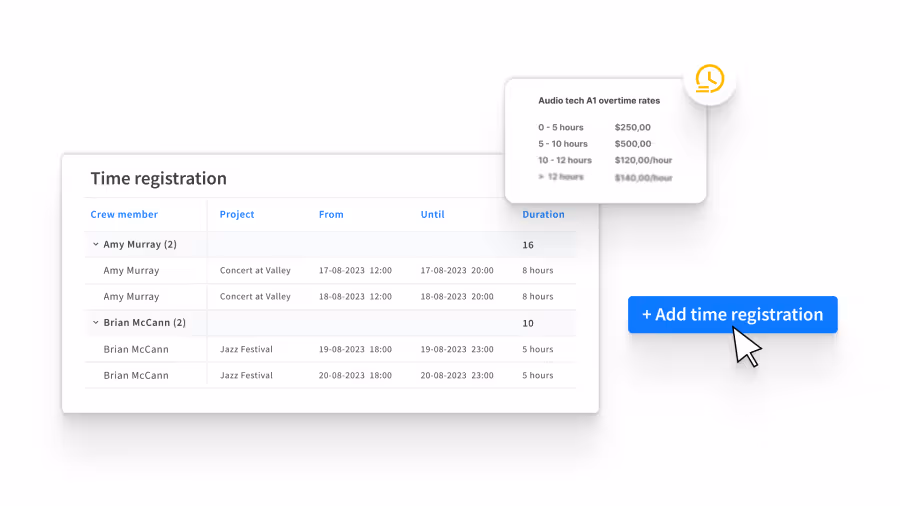Click the From value 17-08-2023 12:00
The height and width of the screenshot is (506, 900).
coord(355,270)
